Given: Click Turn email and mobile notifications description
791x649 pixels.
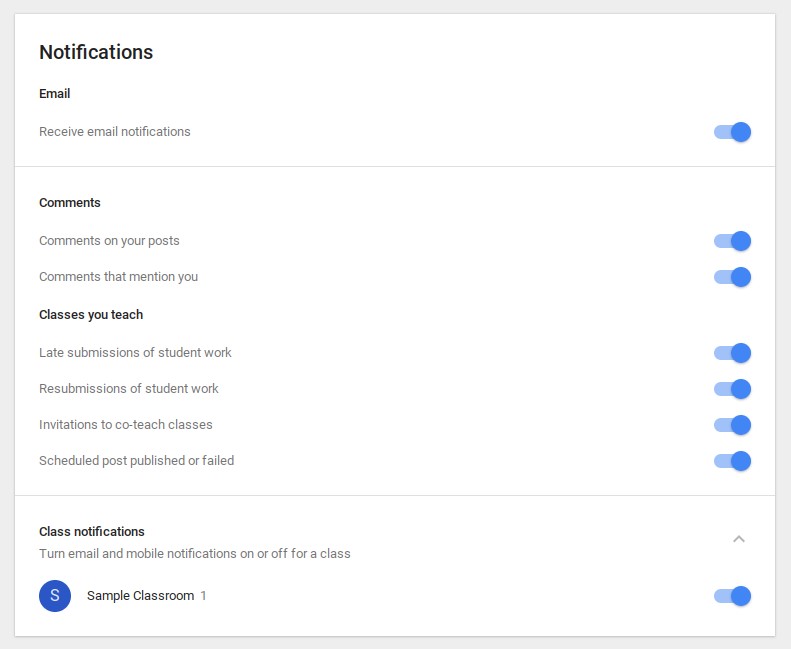Looking at the screenshot, I should [x=195, y=554].
